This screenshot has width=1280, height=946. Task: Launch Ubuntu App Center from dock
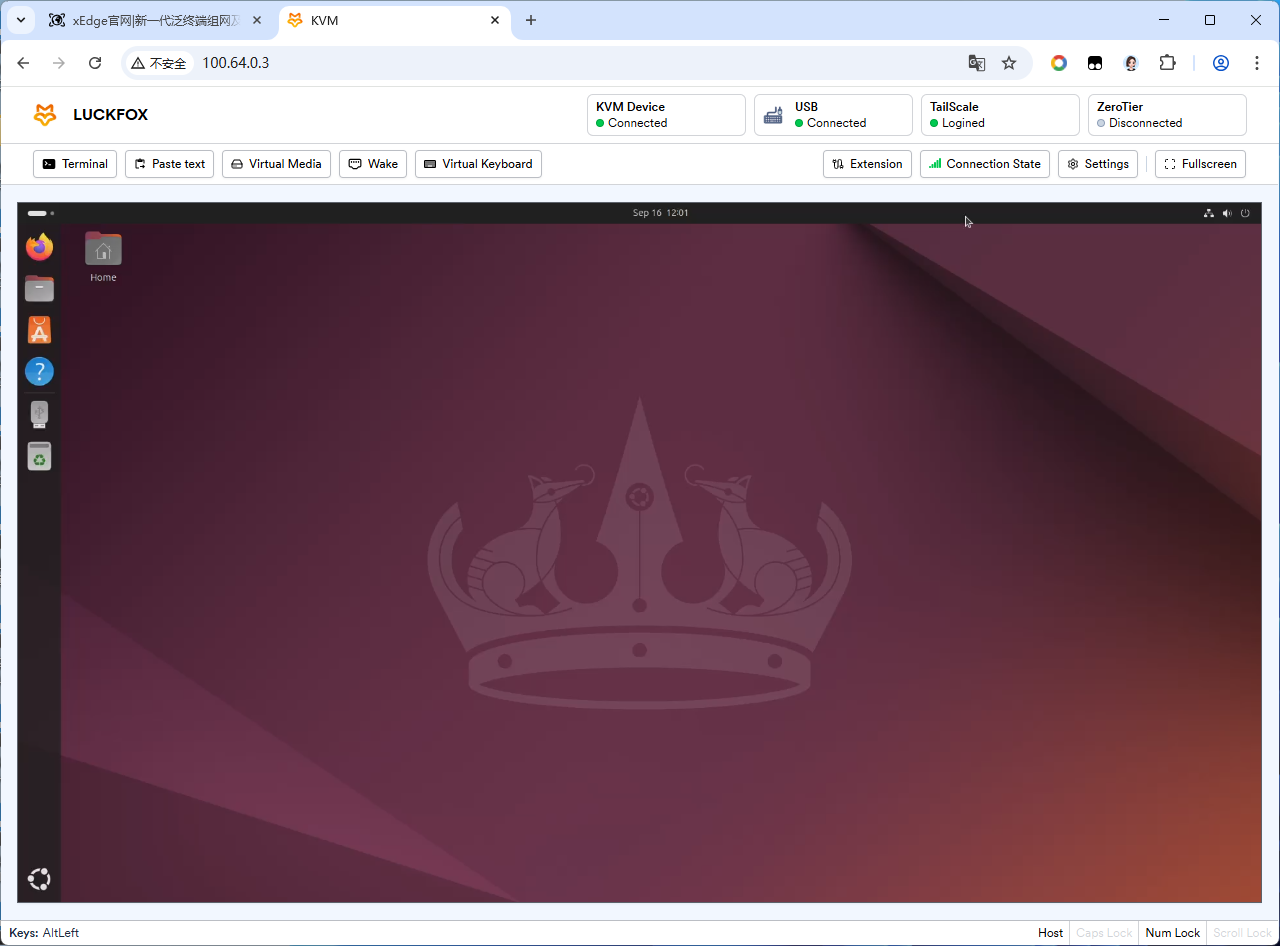point(39,330)
